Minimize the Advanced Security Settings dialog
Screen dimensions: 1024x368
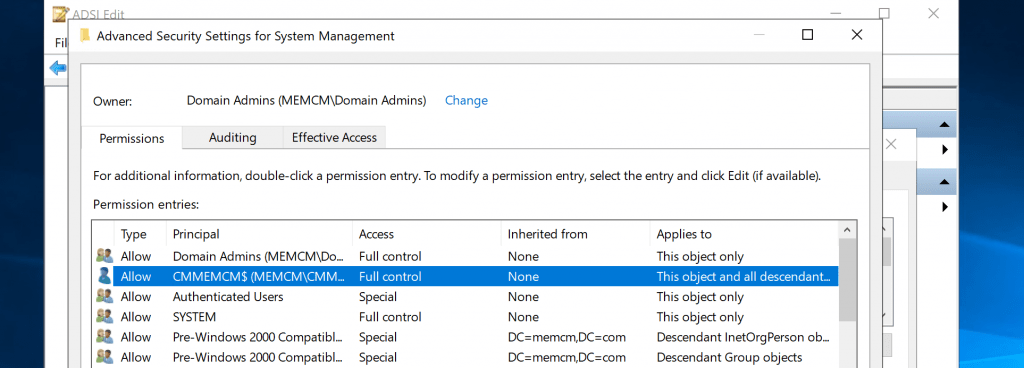point(758,35)
